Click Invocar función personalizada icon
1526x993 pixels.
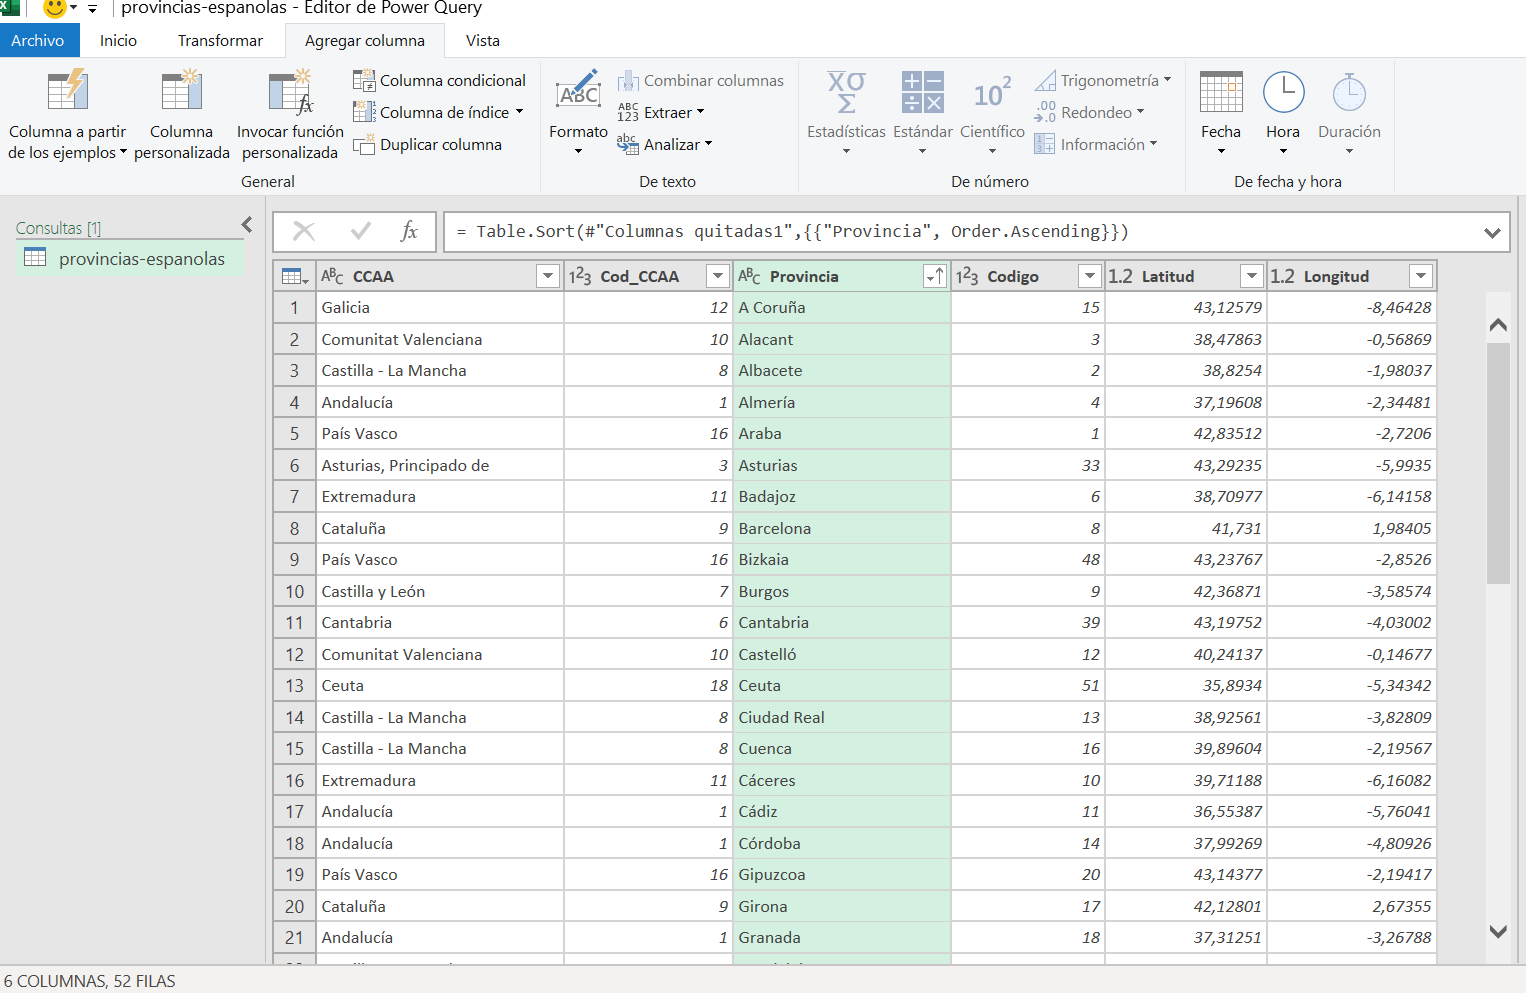pos(290,91)
